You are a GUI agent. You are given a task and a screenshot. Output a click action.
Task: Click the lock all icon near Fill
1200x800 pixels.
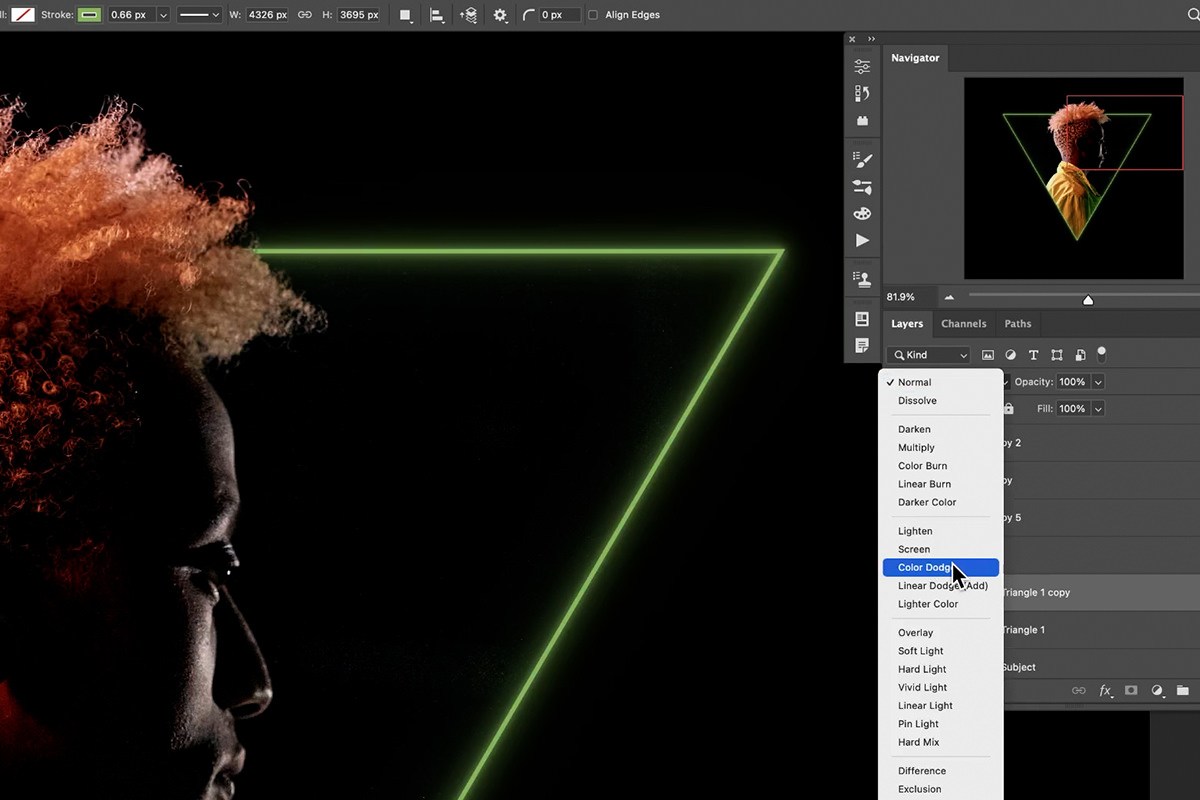pyautogui.click(x=1008, y=409)
